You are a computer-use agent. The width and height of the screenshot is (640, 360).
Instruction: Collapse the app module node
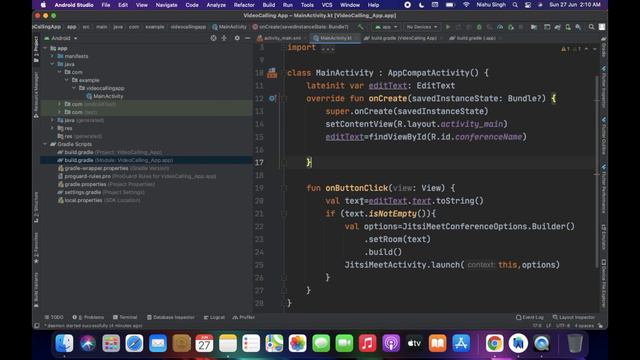tap(45, 48)
